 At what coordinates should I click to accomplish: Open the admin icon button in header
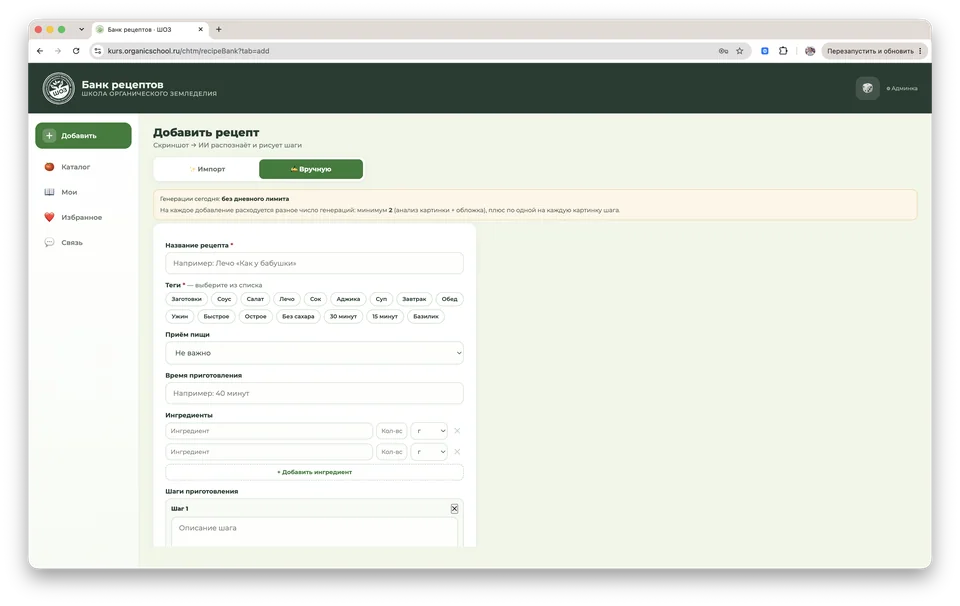point(867,88)
